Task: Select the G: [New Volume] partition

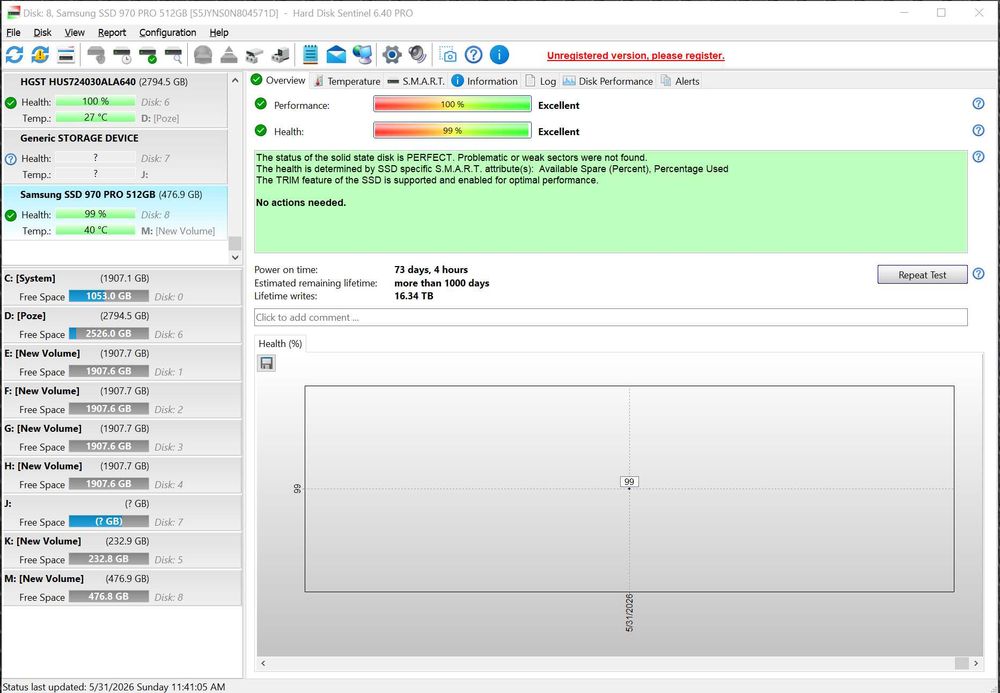Action: tap(122, 437)
